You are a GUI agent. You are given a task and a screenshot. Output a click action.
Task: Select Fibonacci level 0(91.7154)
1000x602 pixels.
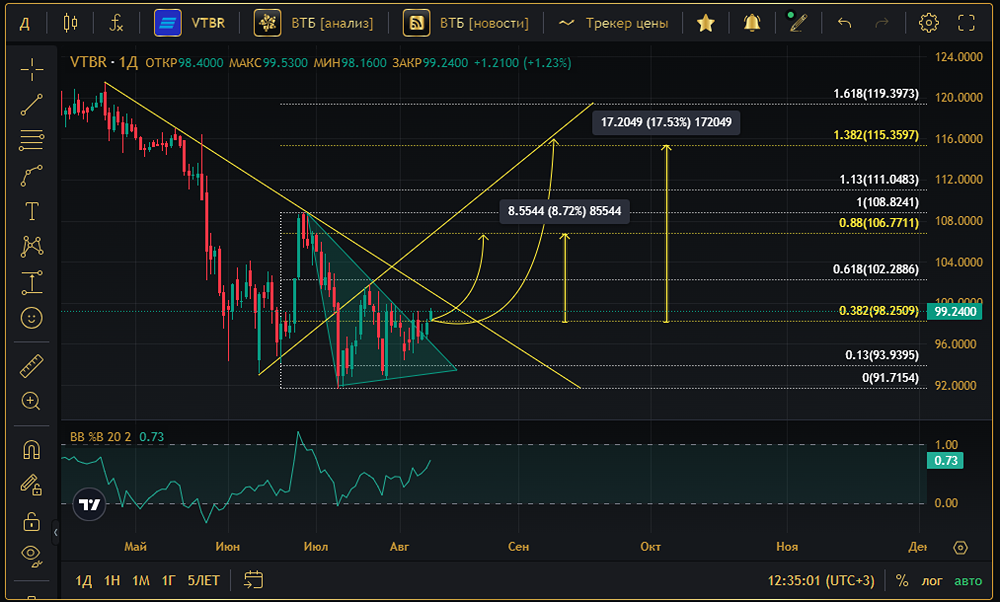890,378
